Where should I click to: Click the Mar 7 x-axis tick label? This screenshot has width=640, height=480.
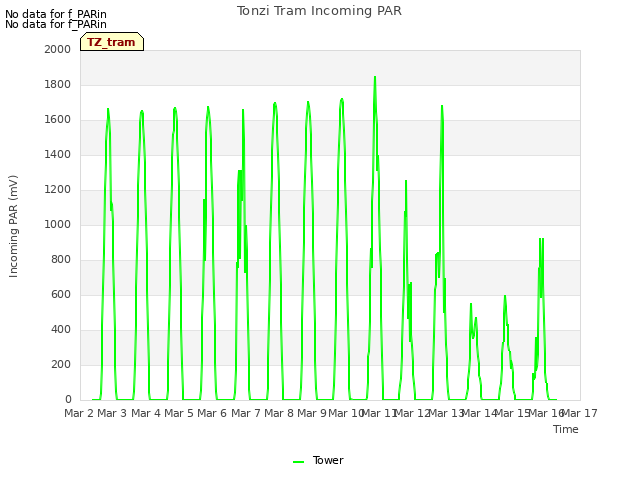[x=246, y=413]
